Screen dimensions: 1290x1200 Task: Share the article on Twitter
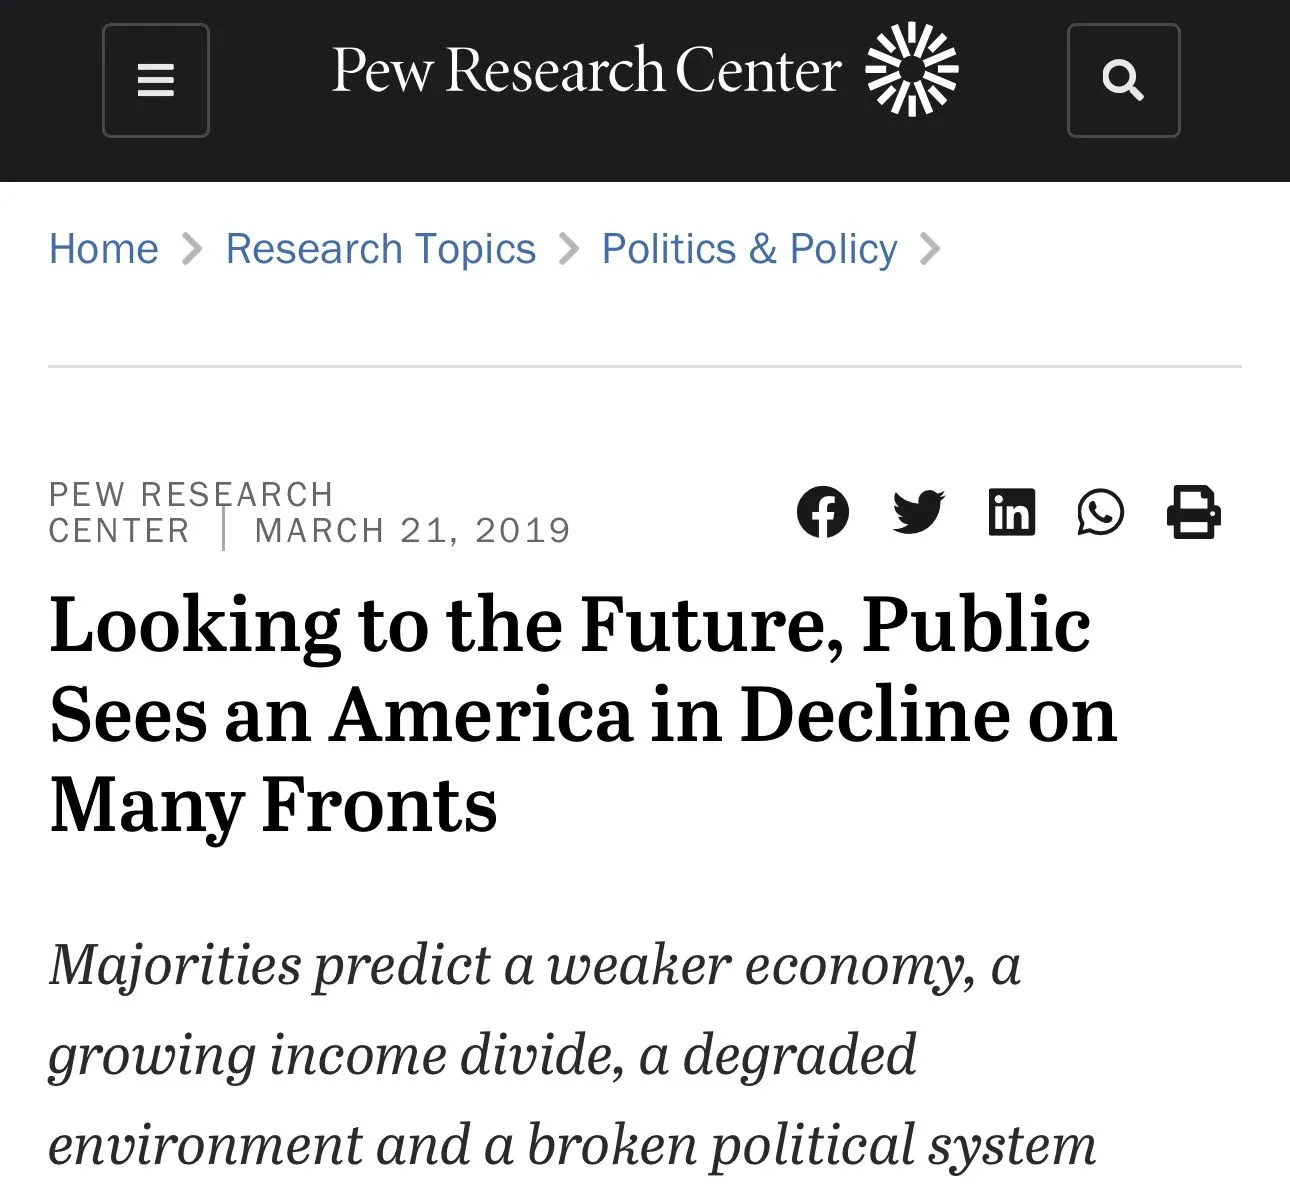[918, 512]
